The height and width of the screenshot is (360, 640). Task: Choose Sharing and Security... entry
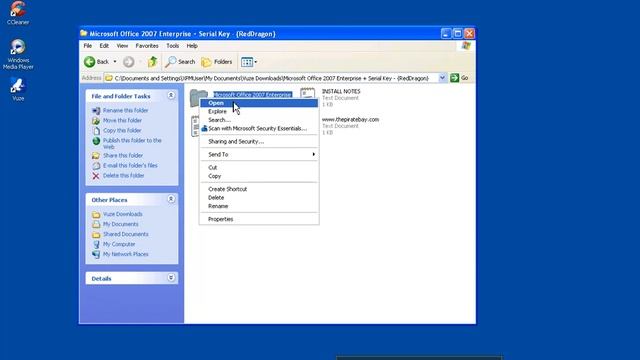[259, 142]
